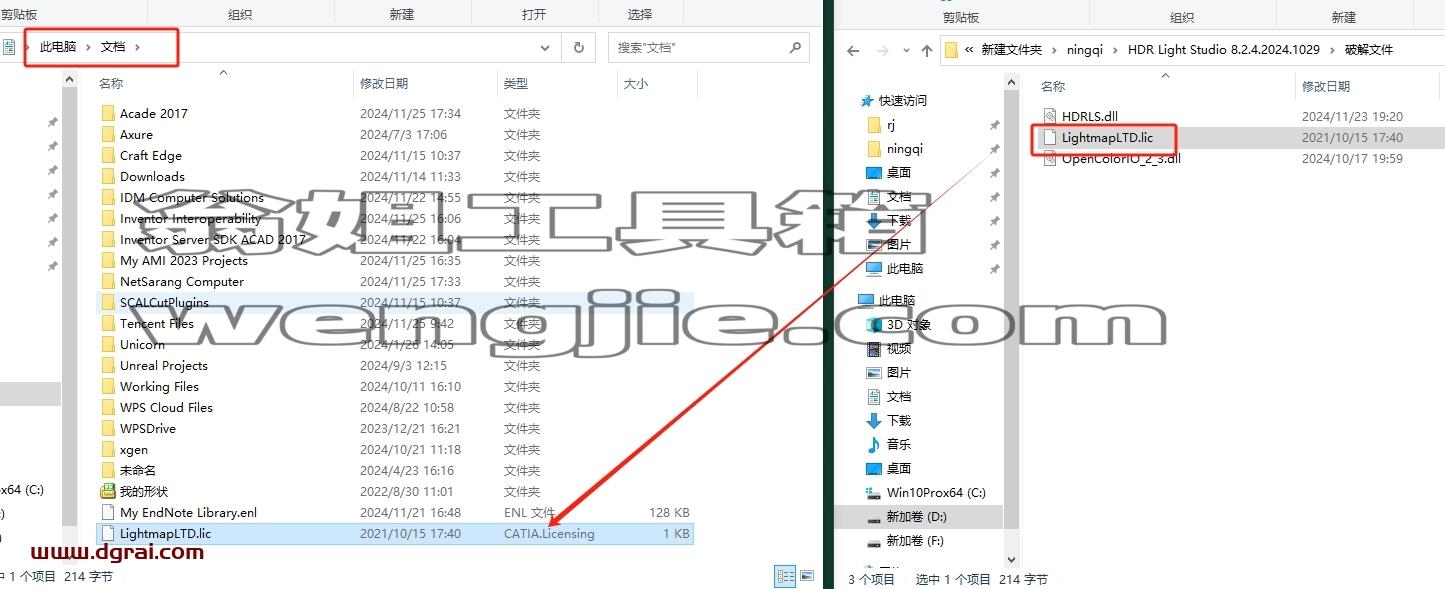Switch left window to details view

[x=785, y=577]
